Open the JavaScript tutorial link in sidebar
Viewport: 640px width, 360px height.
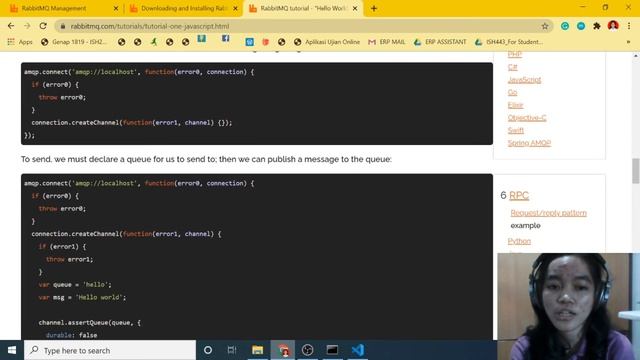coord(524,80)
